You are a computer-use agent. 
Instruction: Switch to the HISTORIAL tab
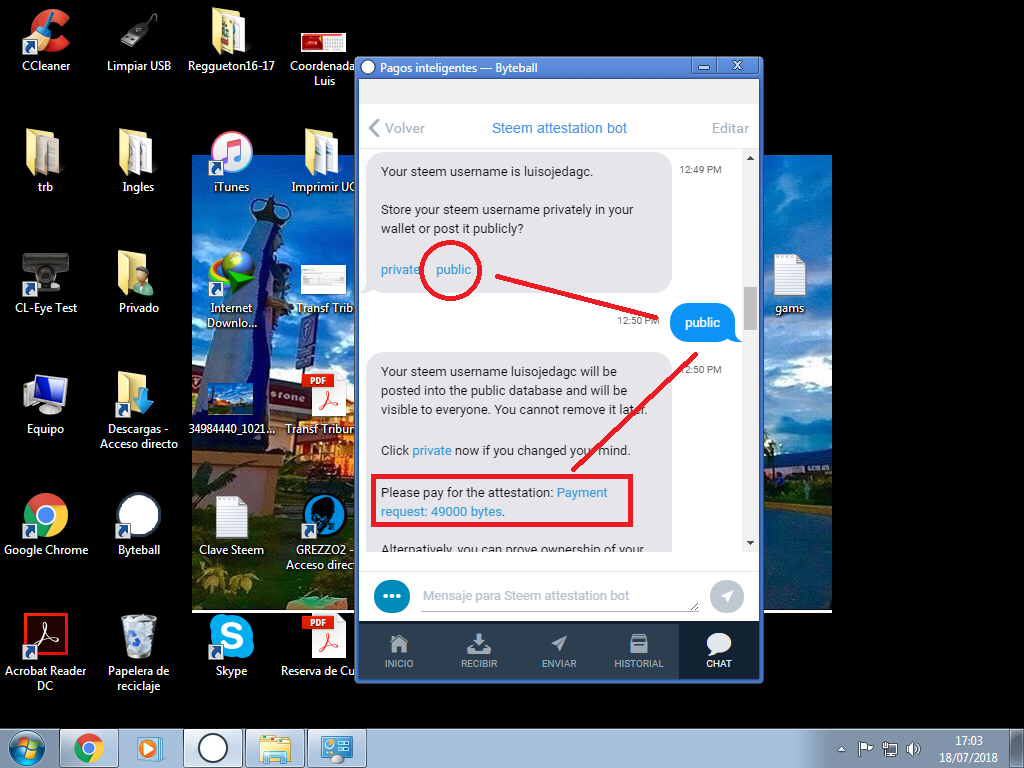point(639,651)
